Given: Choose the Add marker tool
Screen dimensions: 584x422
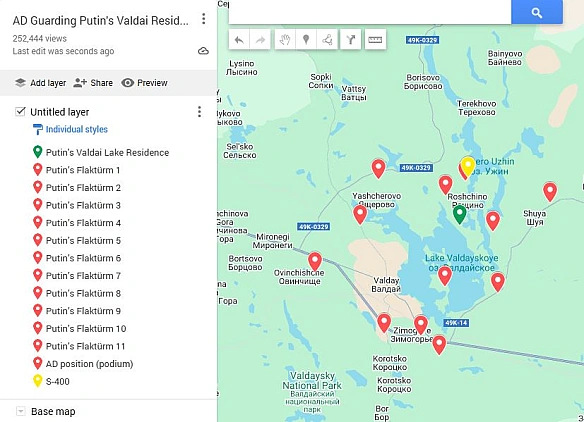Looking at the screenshot, I should tap(306, 39).
